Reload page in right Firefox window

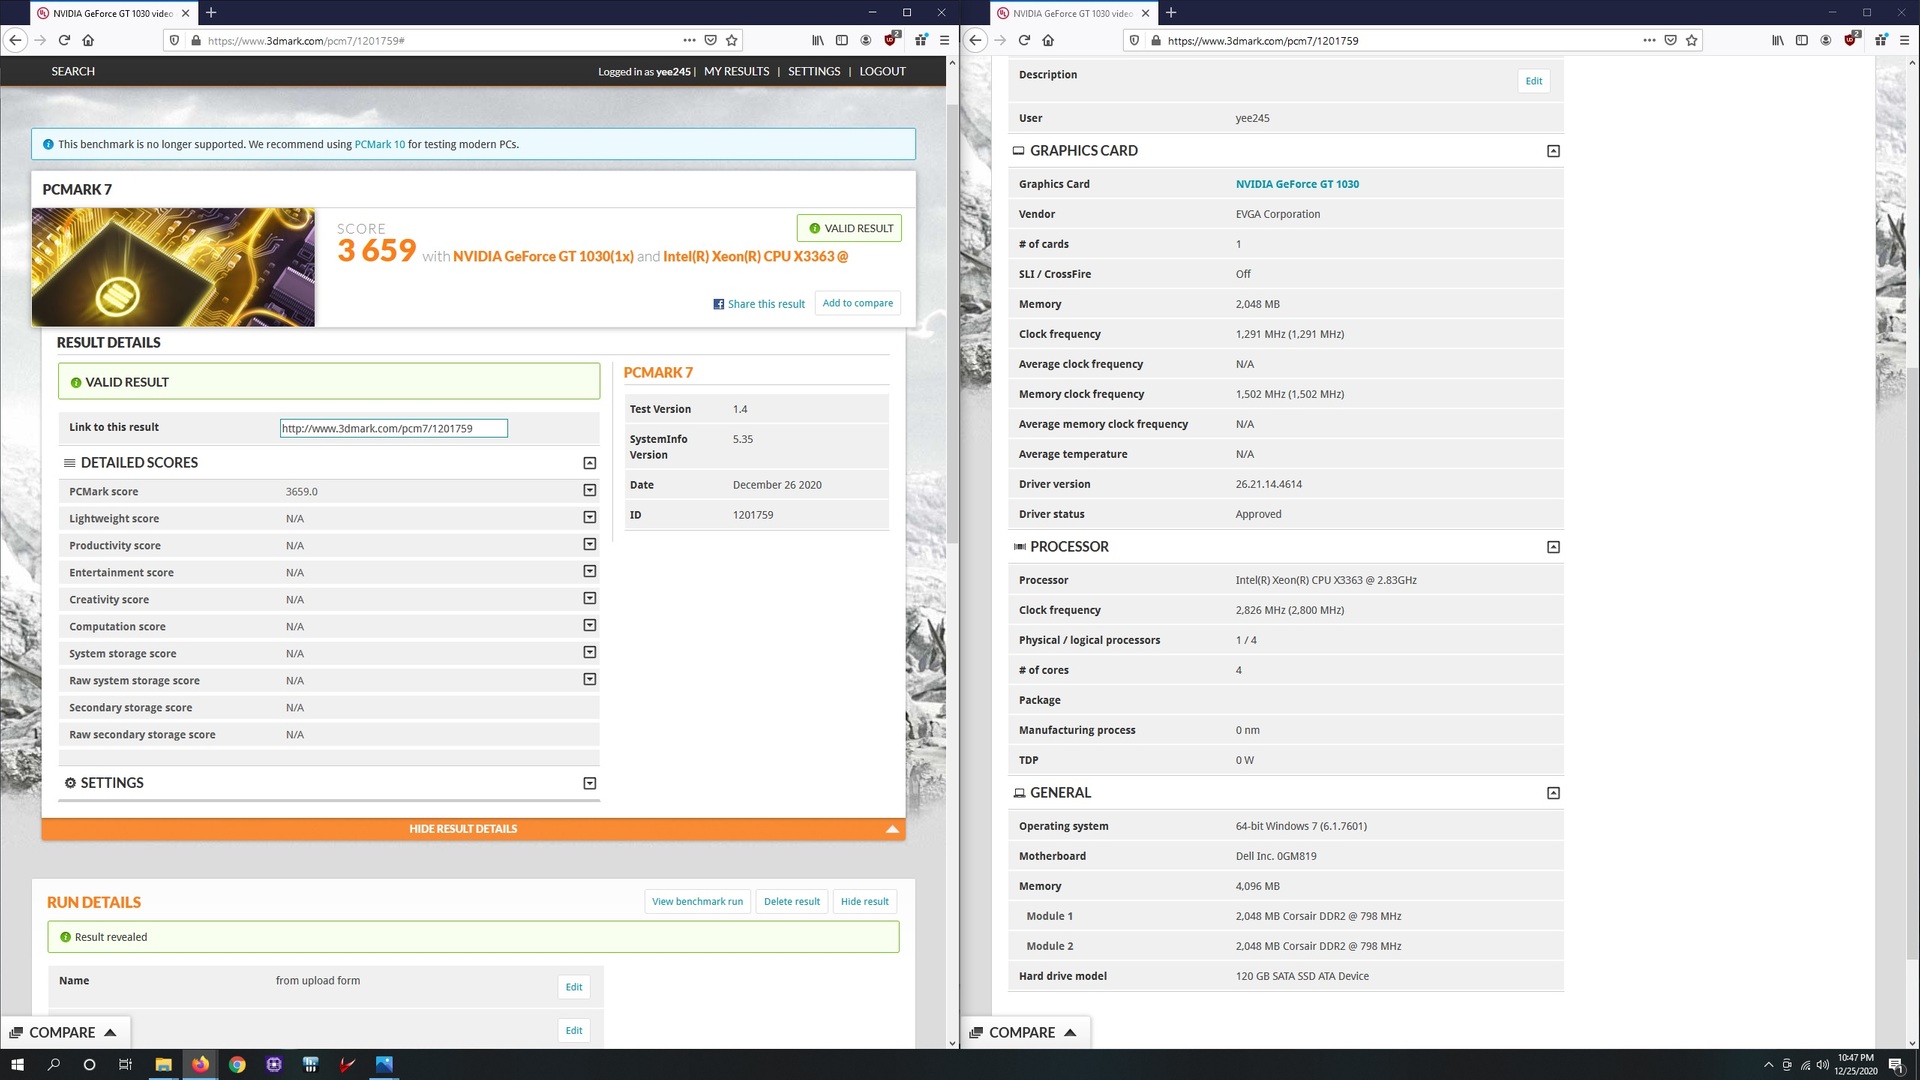pyautogui.click(x=1024, y=40)
